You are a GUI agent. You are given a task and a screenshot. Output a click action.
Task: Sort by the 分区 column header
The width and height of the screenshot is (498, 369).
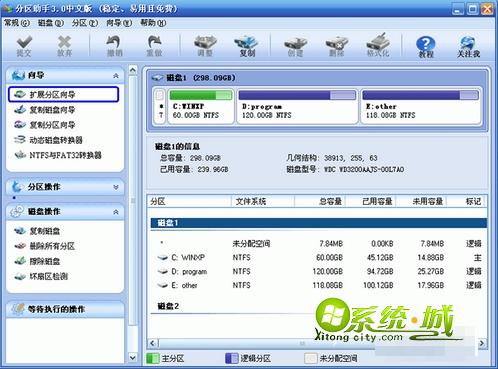click(x=190, y=201)
